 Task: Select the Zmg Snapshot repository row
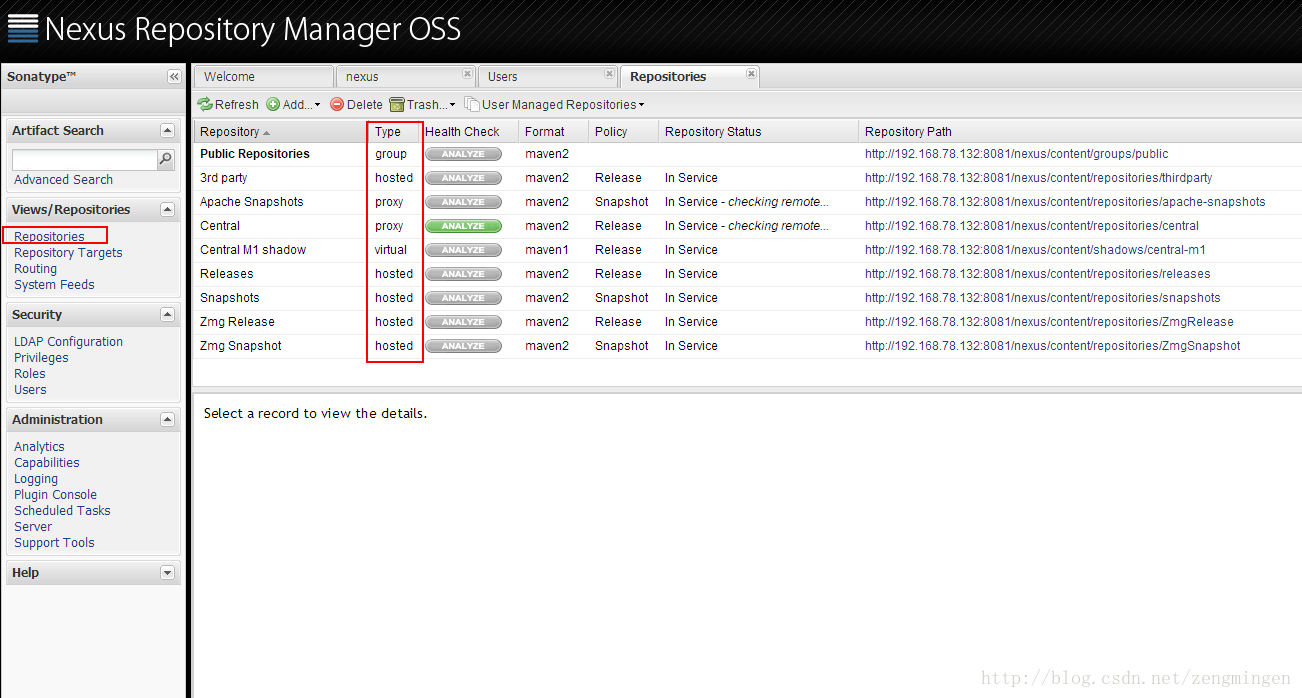click(x=747, y=346)
